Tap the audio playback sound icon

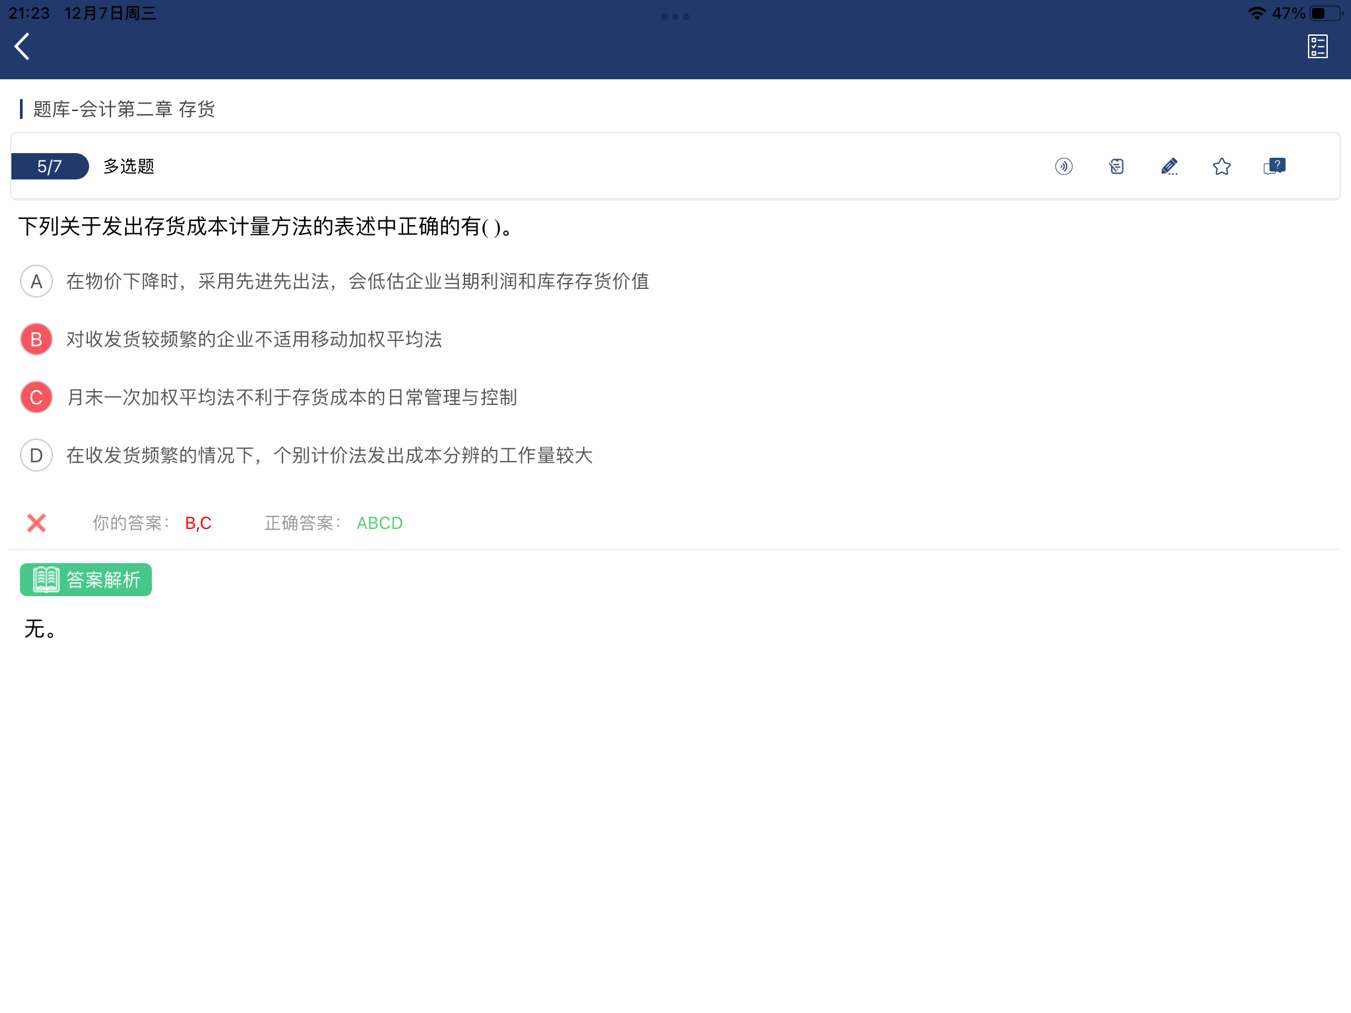(1063, 167)
